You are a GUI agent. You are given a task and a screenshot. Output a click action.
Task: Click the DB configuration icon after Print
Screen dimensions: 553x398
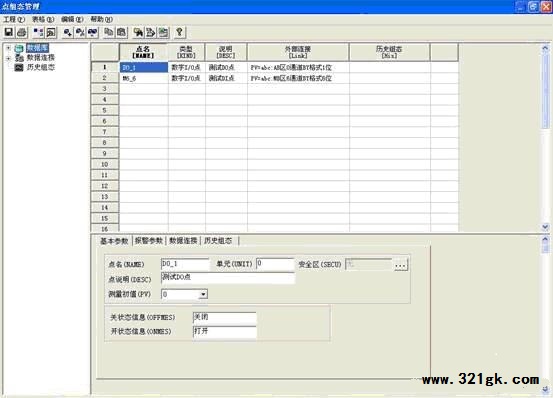[x=38, y=32]
